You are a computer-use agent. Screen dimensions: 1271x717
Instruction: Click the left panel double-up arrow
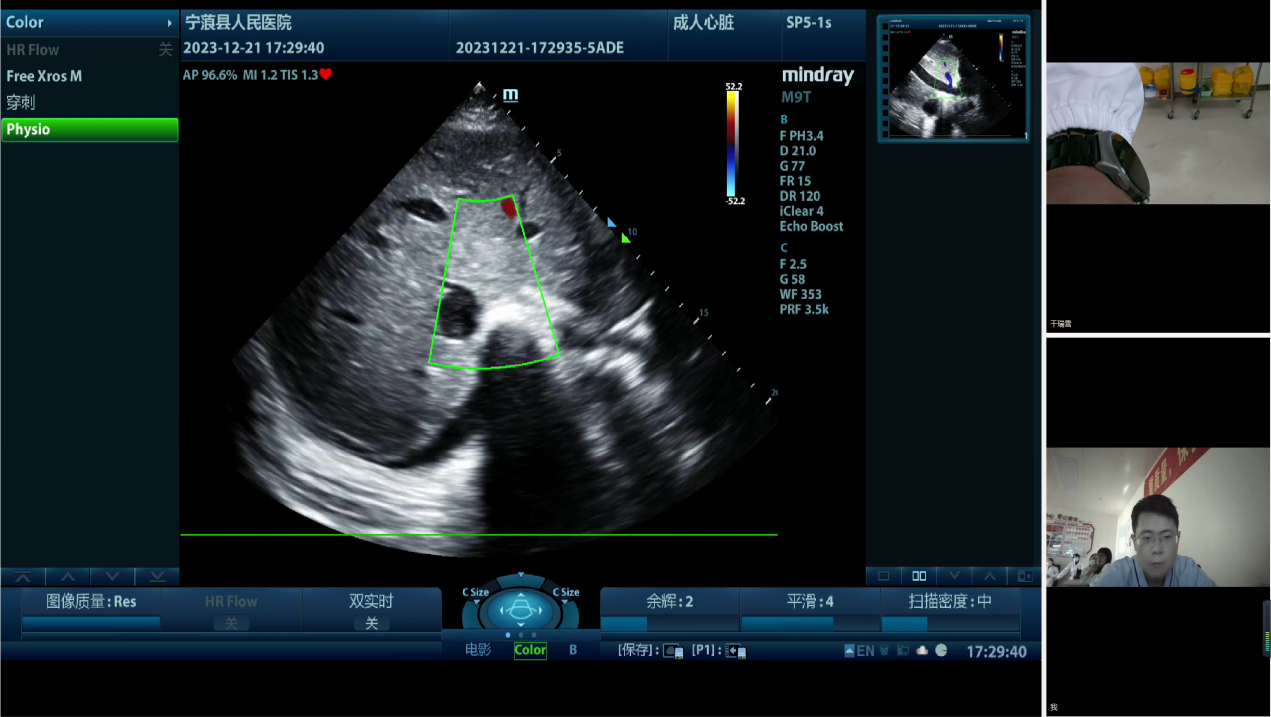22,577
